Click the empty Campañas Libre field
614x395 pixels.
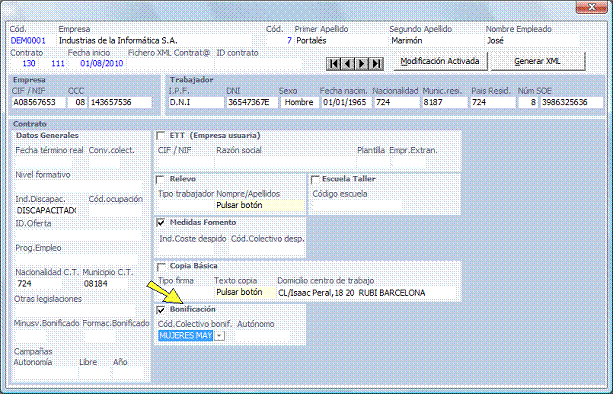coord(94,373)
